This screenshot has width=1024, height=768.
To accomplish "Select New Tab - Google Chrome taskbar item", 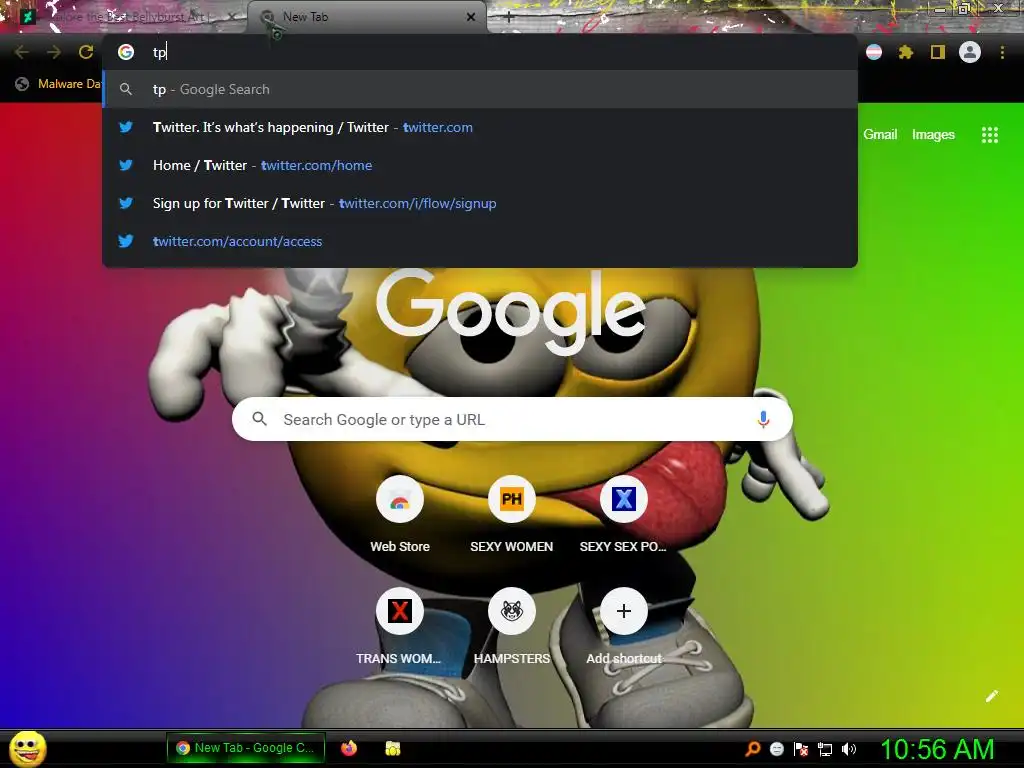I will click(246, 748).
